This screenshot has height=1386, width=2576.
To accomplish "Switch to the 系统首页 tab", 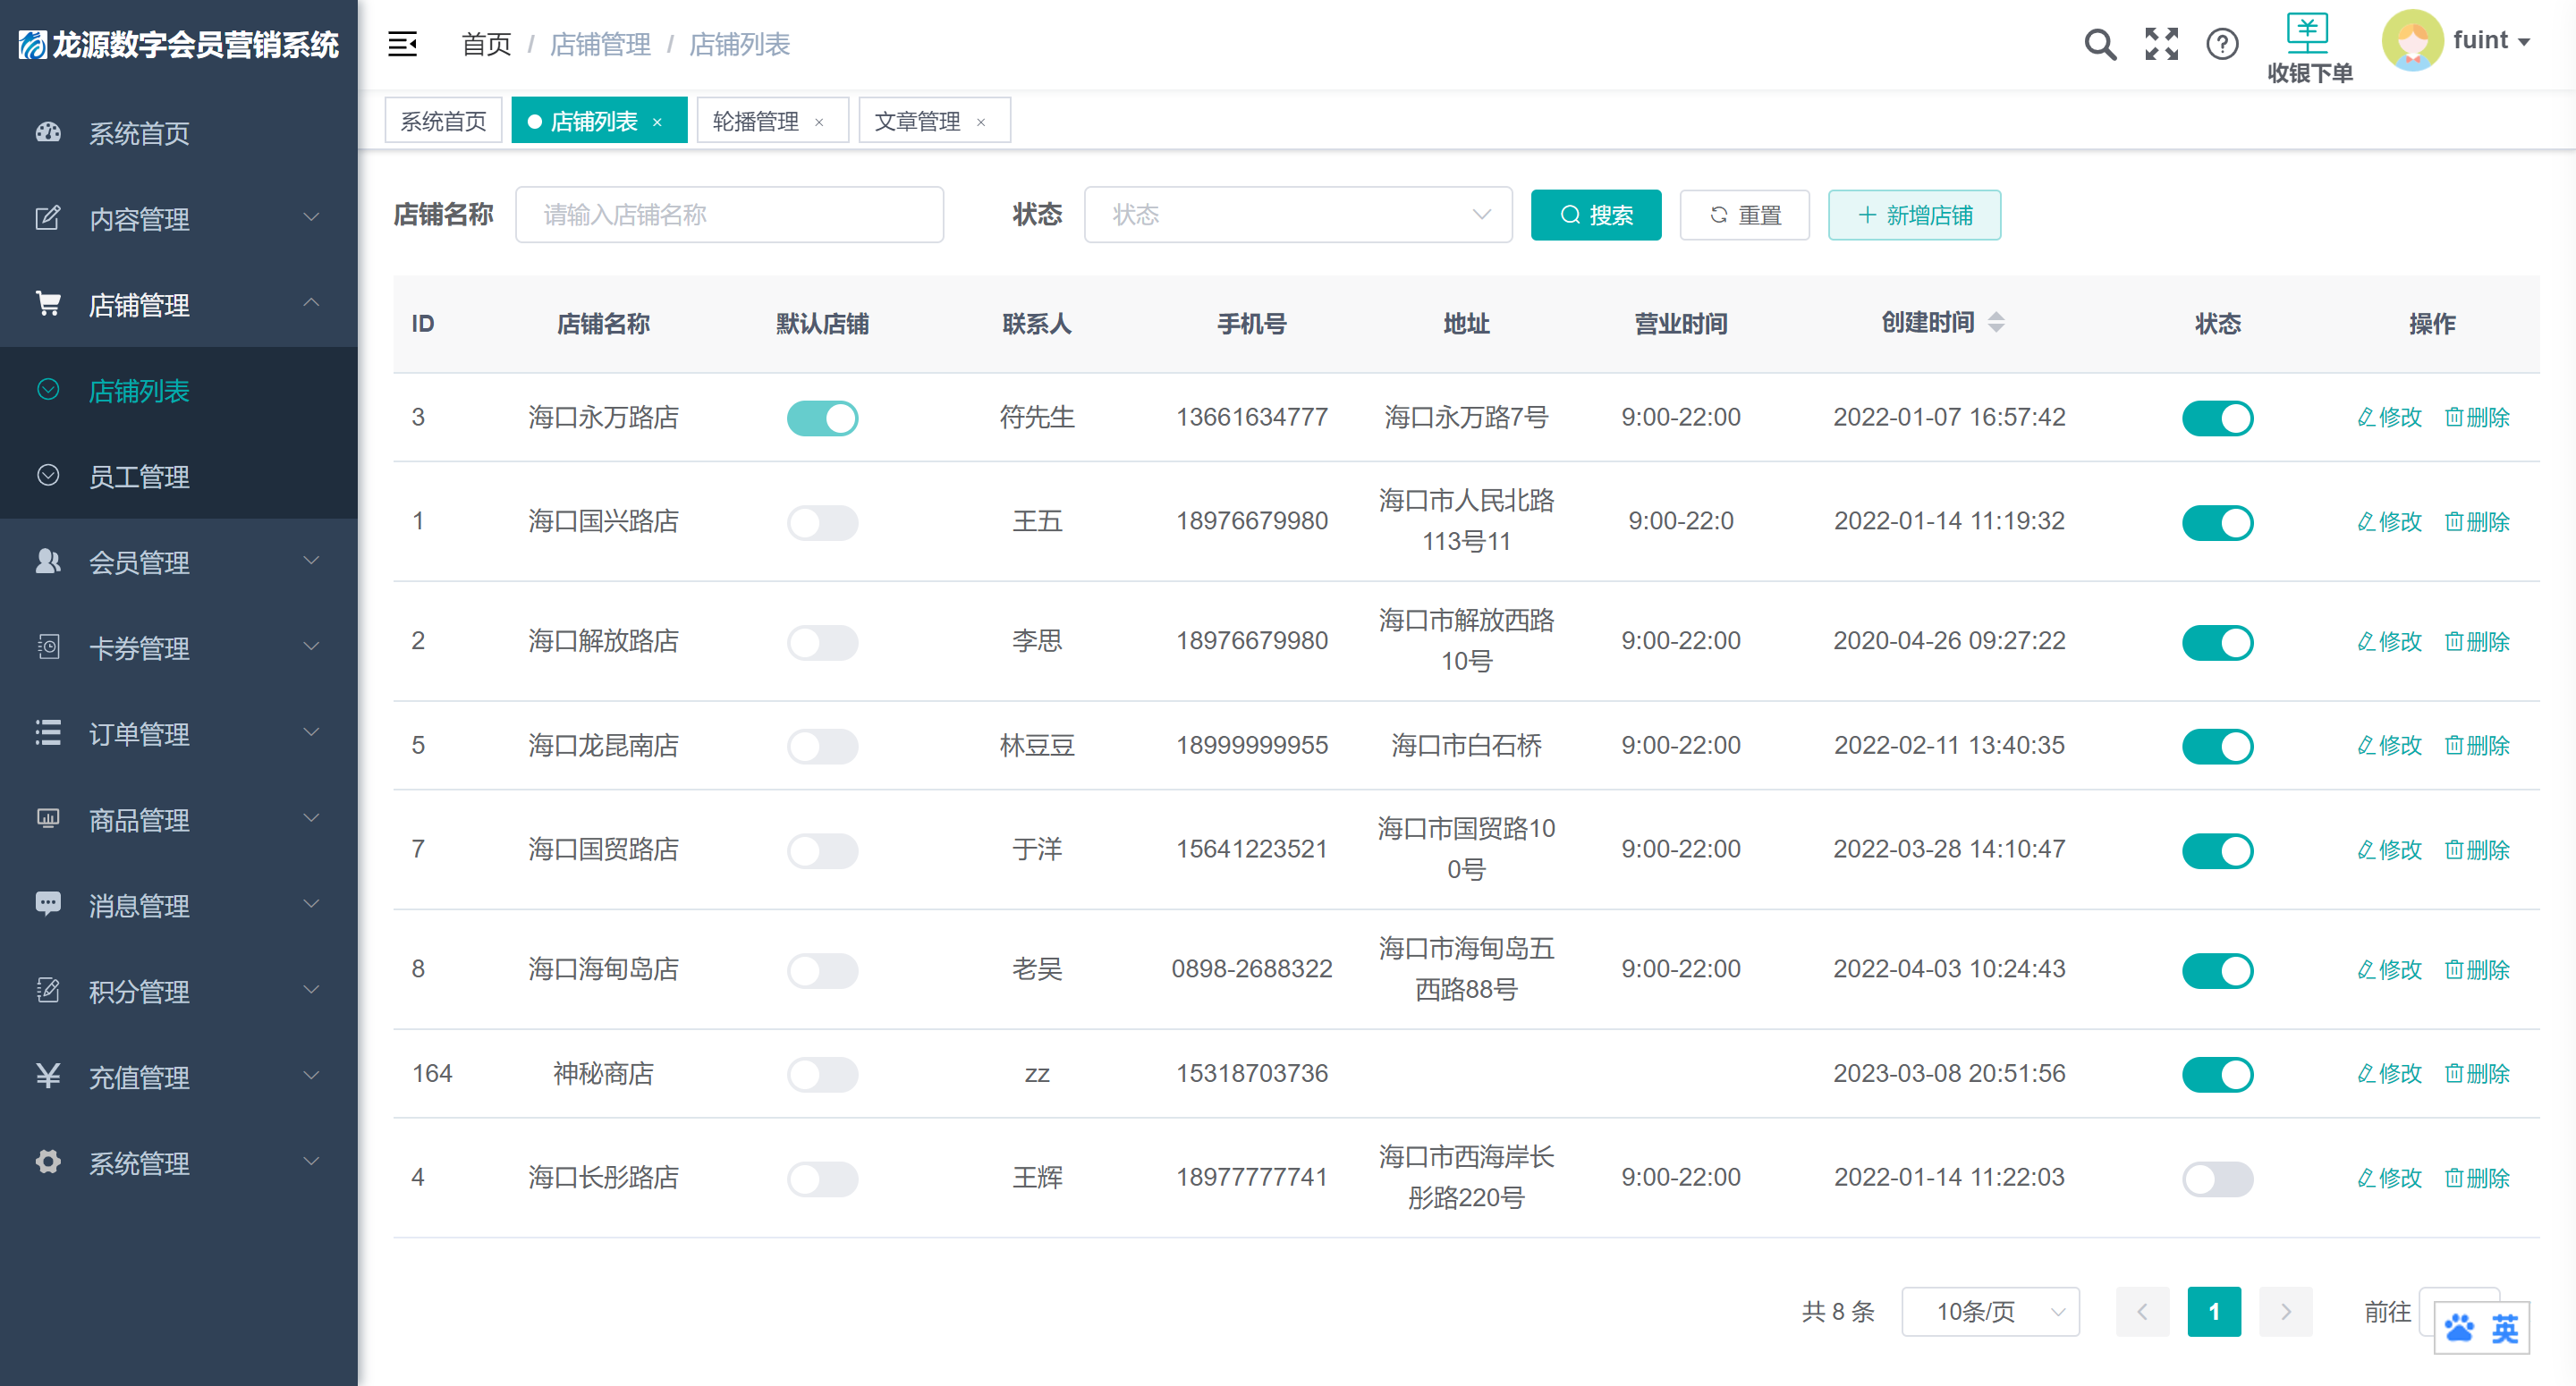I will pyautogui.click(x=443, y=121).
